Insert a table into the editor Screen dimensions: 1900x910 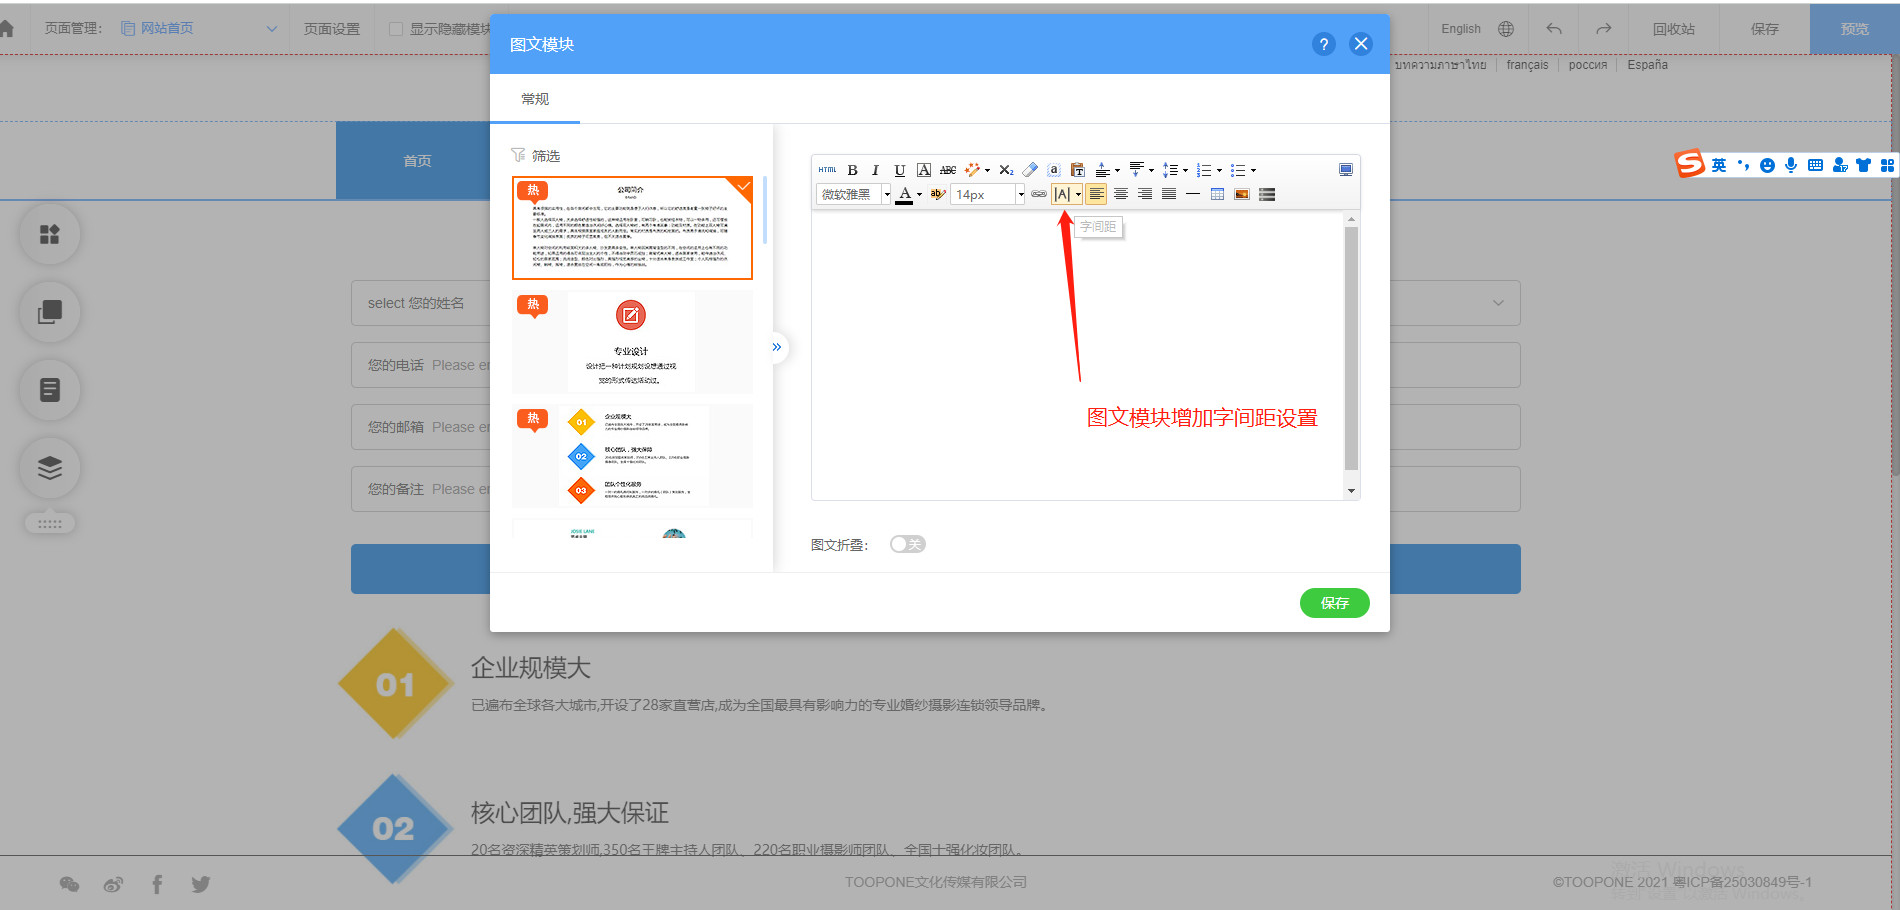[1217, 194]
